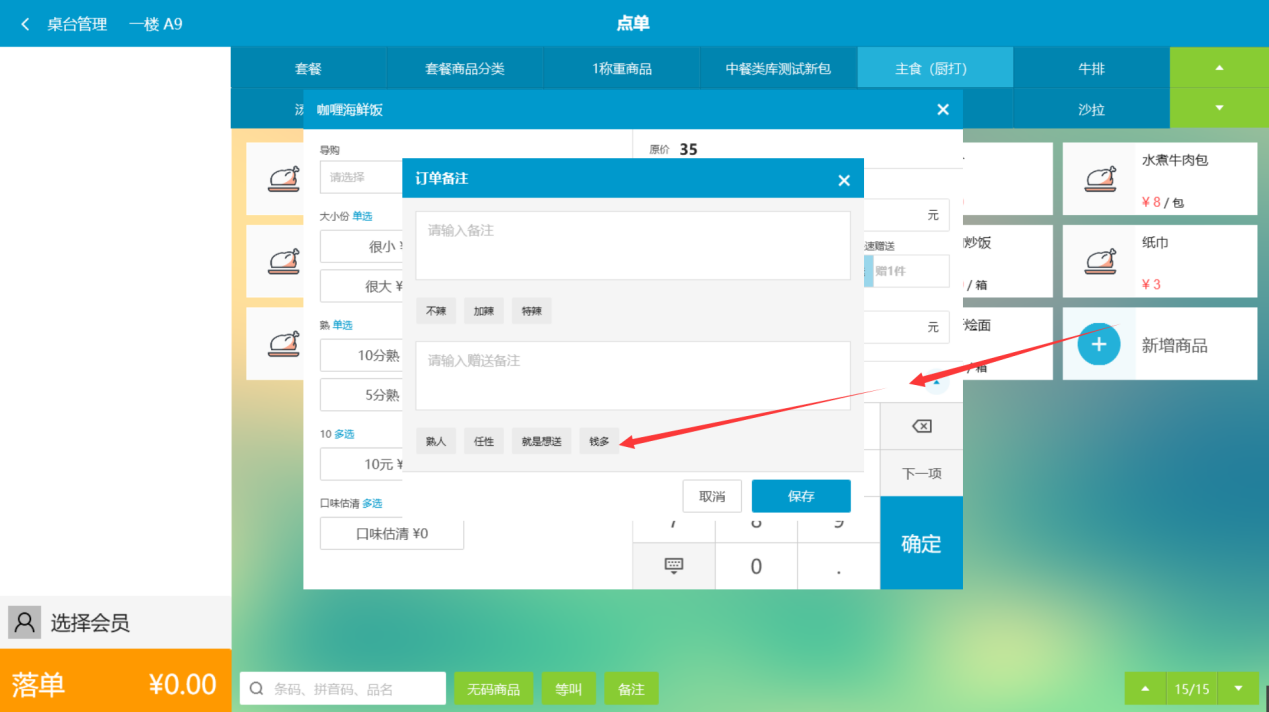Image resolution: width=1269 pixels, height=712 pixels.
Task: Open 选择会员 member selector
Action: [115, 623]
